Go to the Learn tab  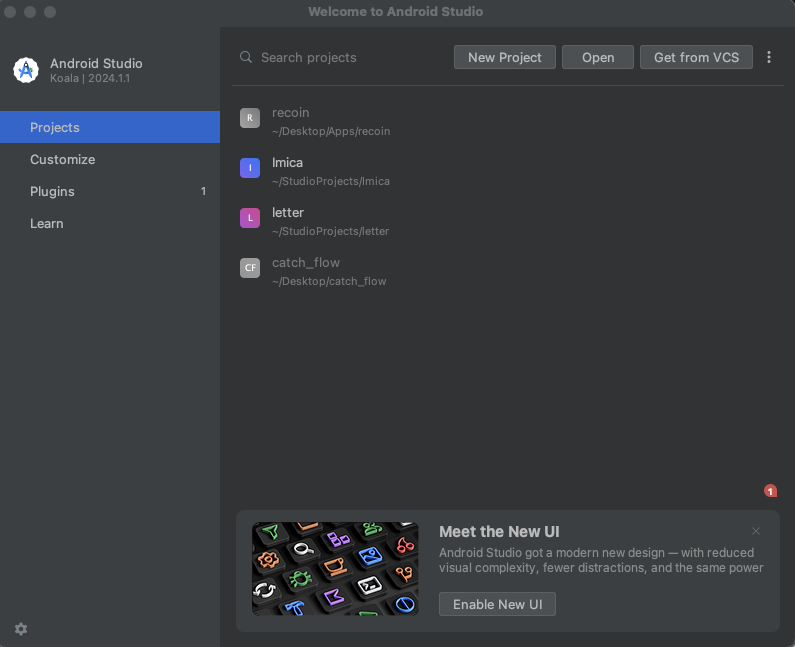[x=110, y=223]
